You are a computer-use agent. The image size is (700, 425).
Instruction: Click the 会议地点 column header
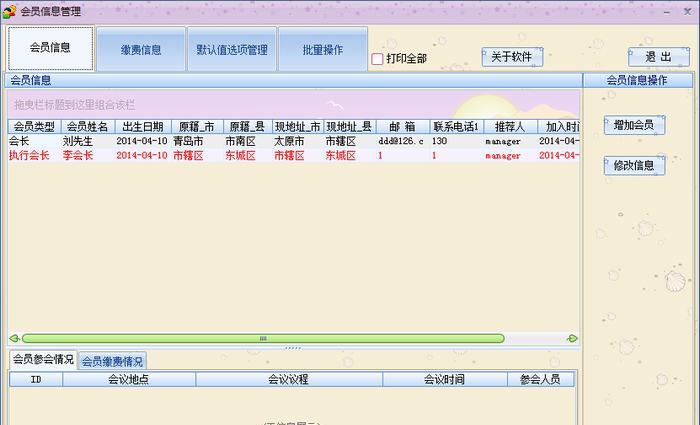click(x=129, y=379)
